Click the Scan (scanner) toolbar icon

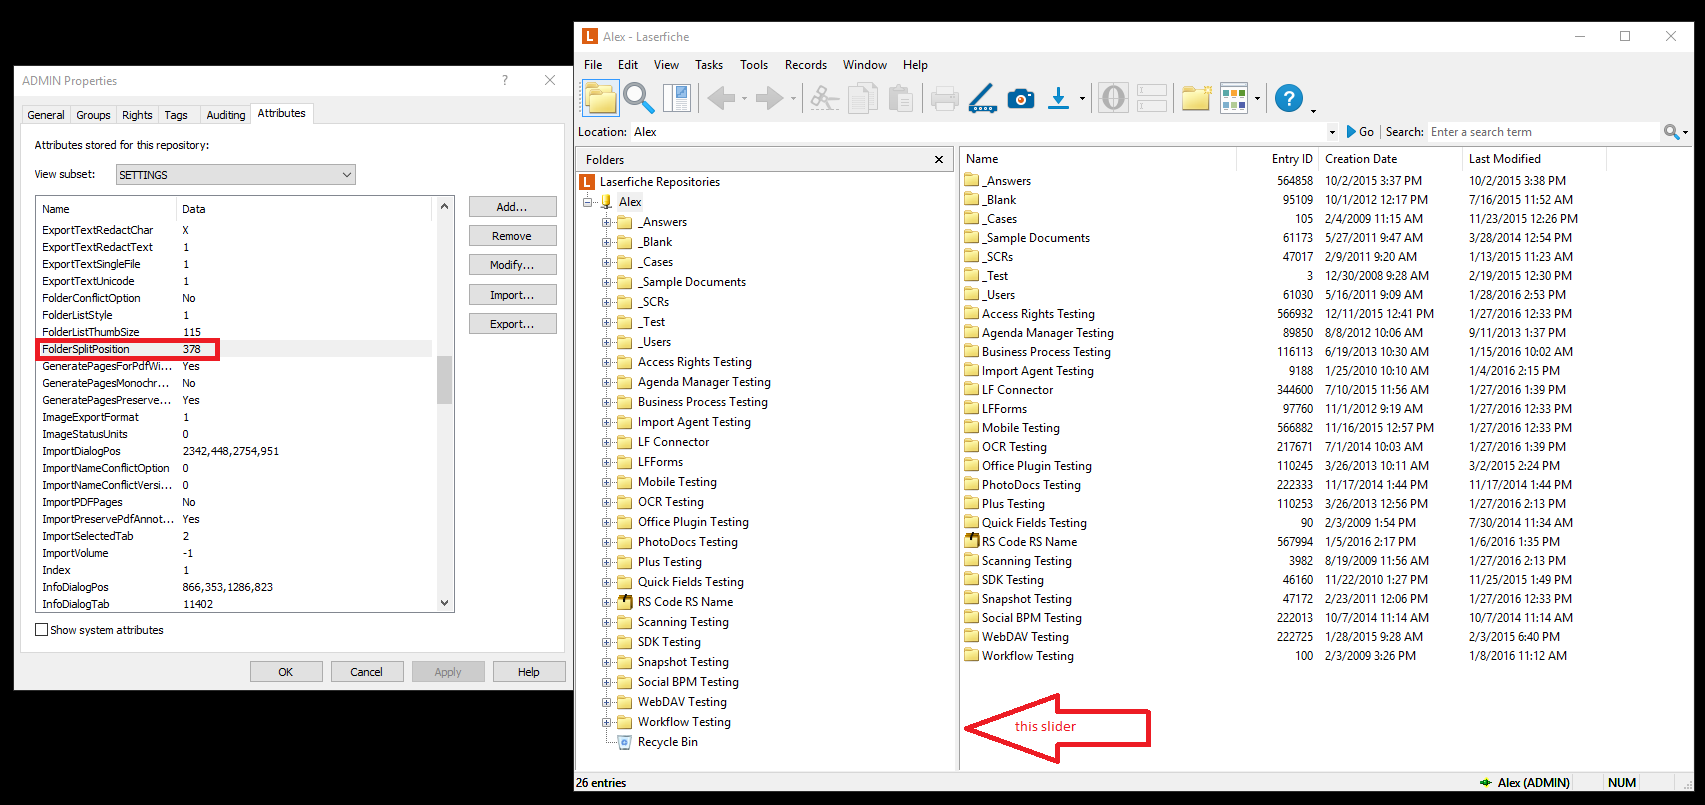point(983,98)
